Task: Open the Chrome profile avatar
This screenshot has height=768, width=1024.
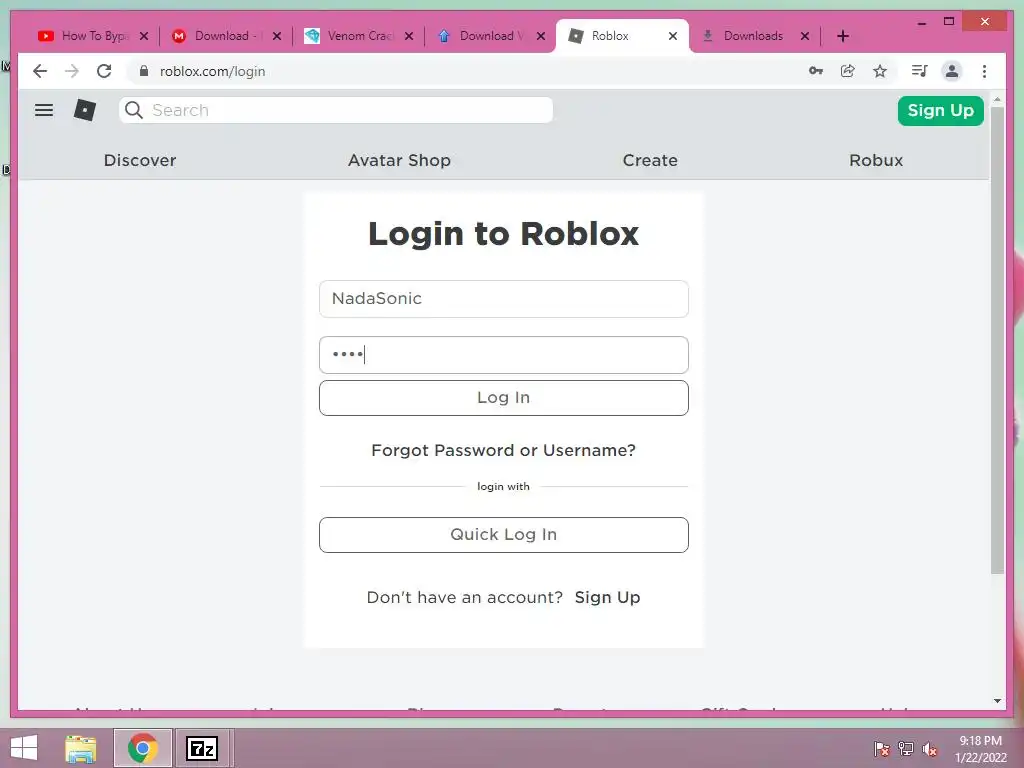Action: pos(952,71)
